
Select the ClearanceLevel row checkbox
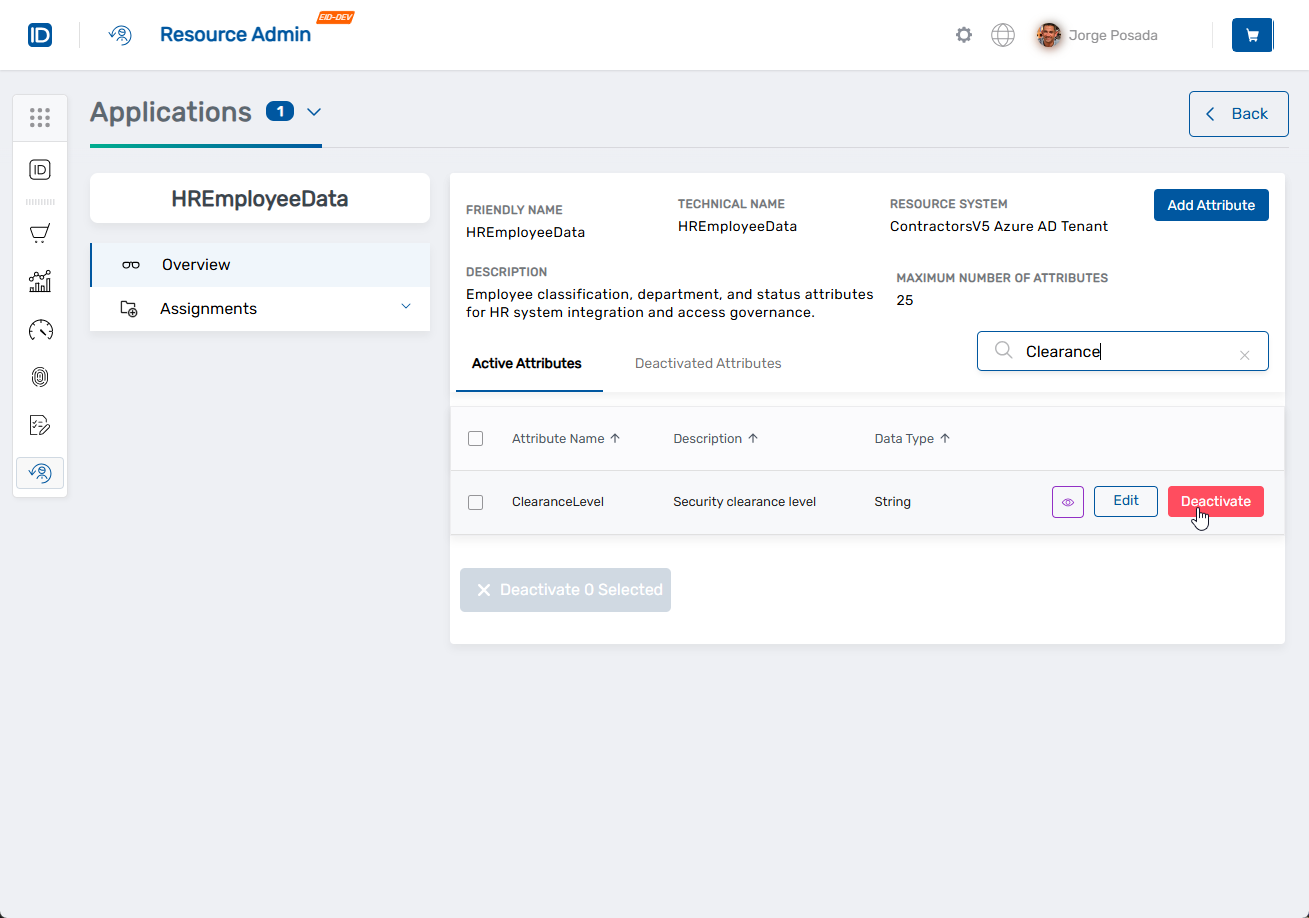click(x=476, y=502)
